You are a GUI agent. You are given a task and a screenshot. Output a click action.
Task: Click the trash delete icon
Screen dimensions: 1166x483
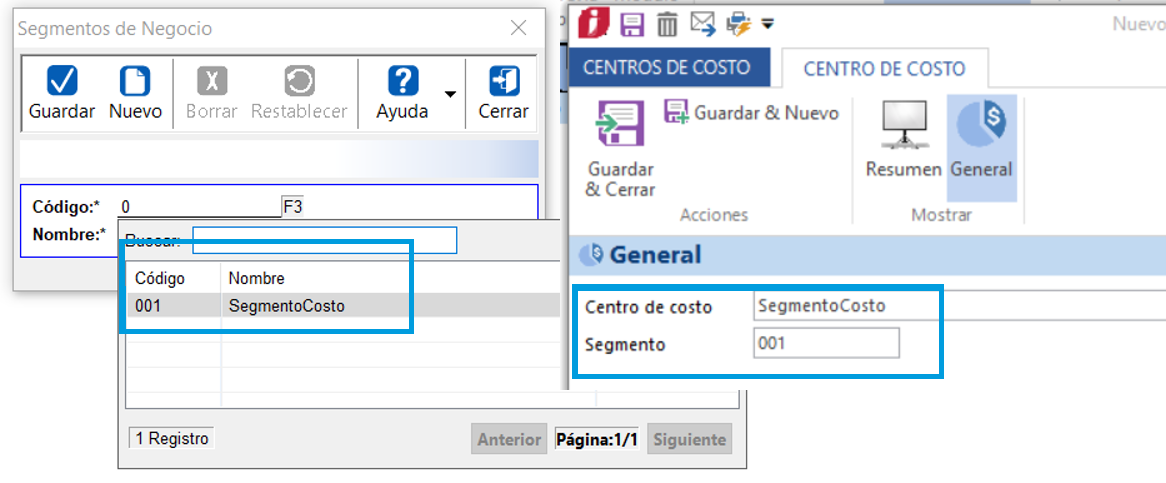(667, 24)
